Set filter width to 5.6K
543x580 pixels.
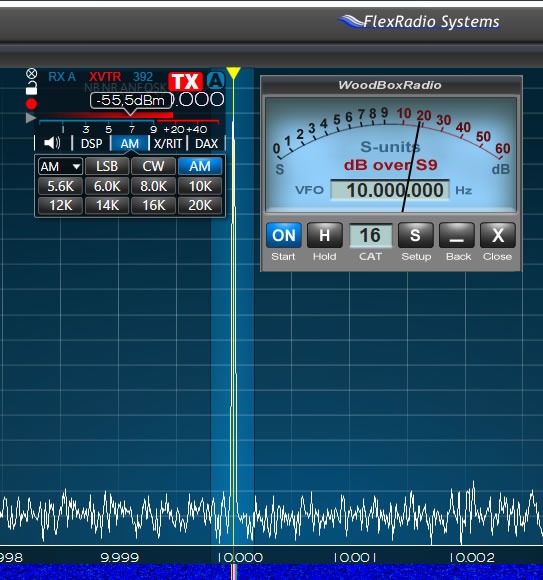60,186
